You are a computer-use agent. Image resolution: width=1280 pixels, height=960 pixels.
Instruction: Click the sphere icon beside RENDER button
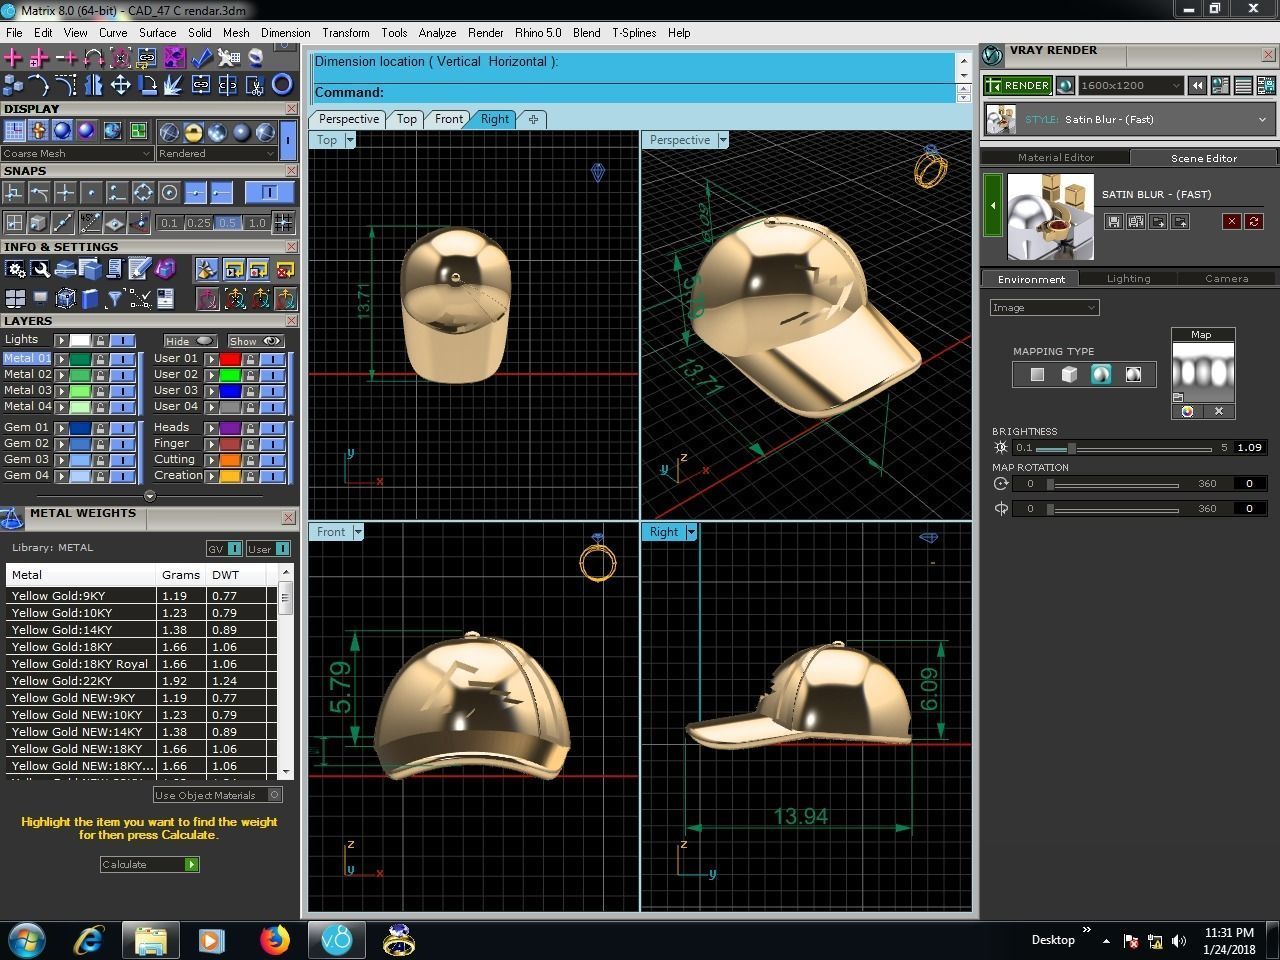(1065, 86)
